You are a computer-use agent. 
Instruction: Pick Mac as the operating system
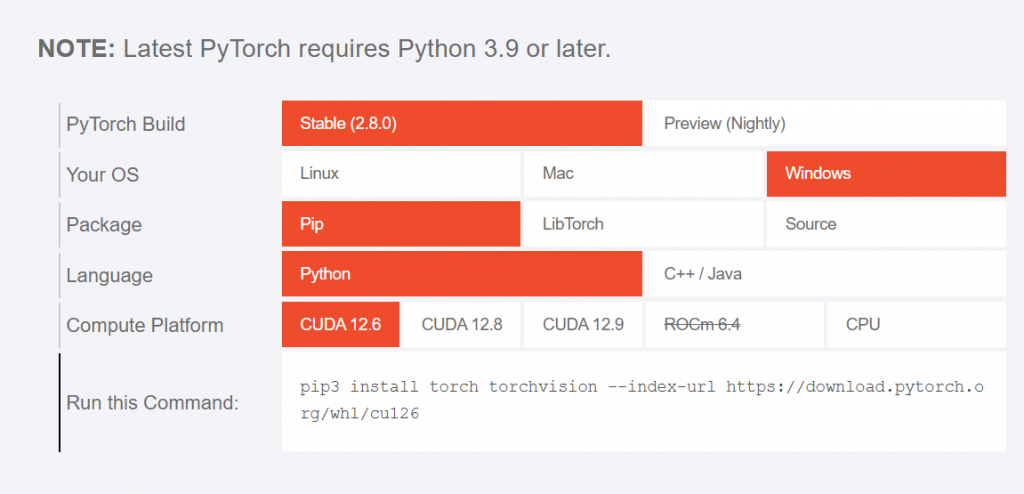pyautogui.click(x=642, y=174)
